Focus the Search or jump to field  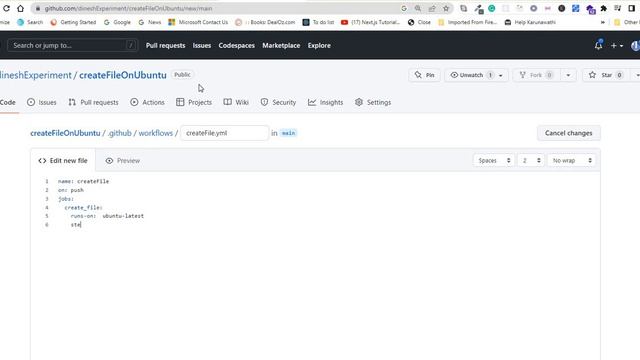coord(72,45)
